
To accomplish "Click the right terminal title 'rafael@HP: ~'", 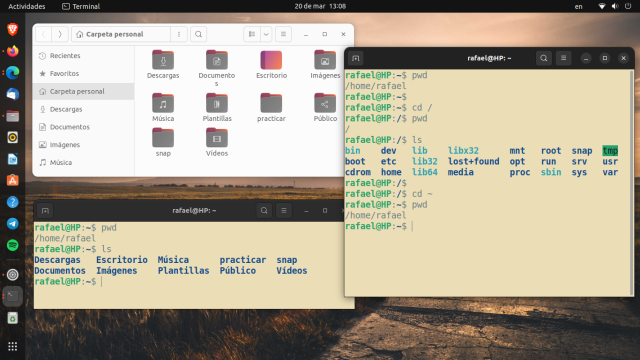I will (489, 58).
